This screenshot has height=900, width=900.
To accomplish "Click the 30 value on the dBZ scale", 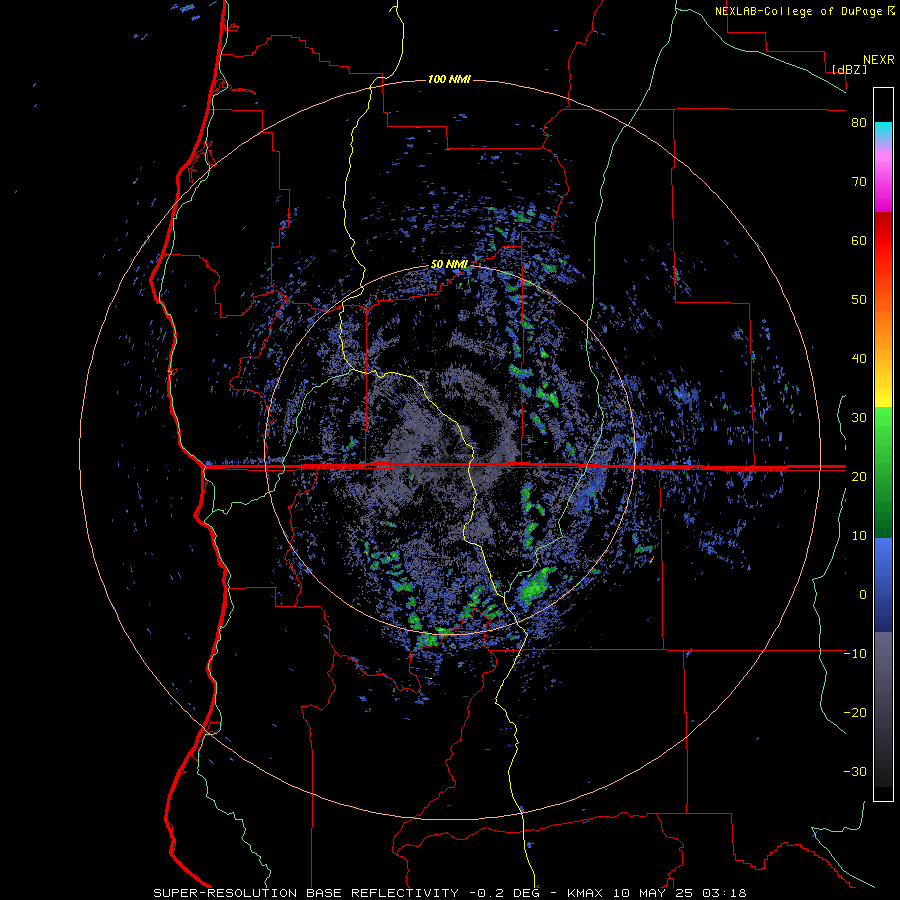I will tap(859, 418).
